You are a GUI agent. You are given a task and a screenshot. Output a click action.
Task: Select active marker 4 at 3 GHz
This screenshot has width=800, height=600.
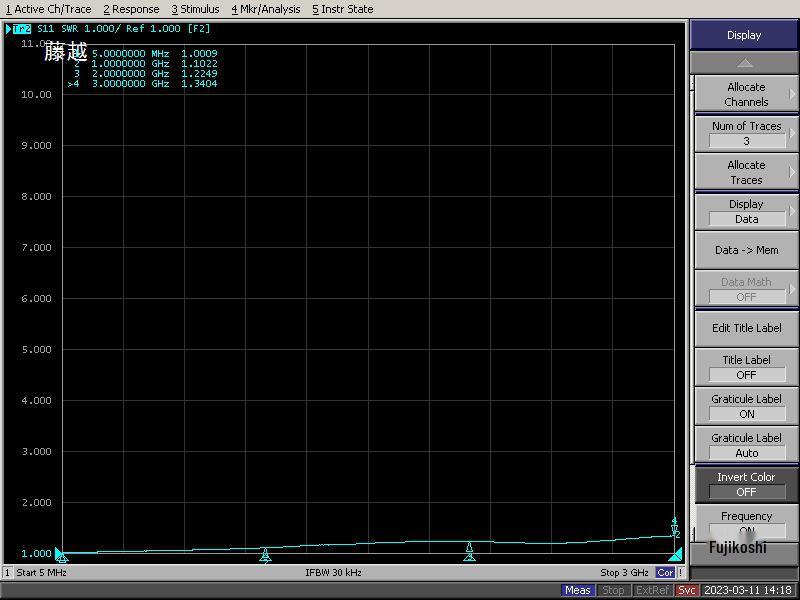click(674, 527)
